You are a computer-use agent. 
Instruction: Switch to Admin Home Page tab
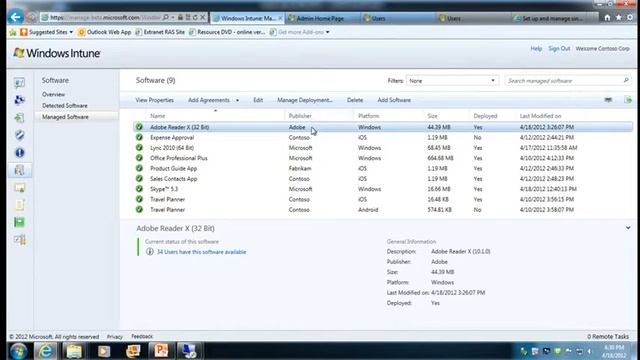(x=320, y=18)
